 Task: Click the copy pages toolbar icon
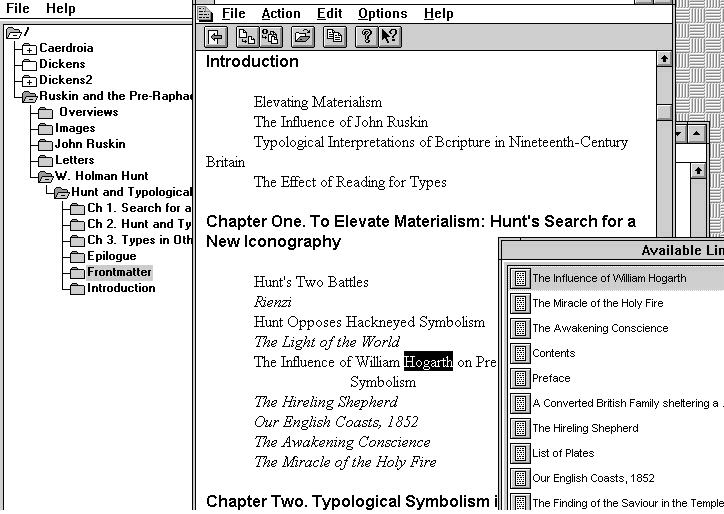(335, 36)
